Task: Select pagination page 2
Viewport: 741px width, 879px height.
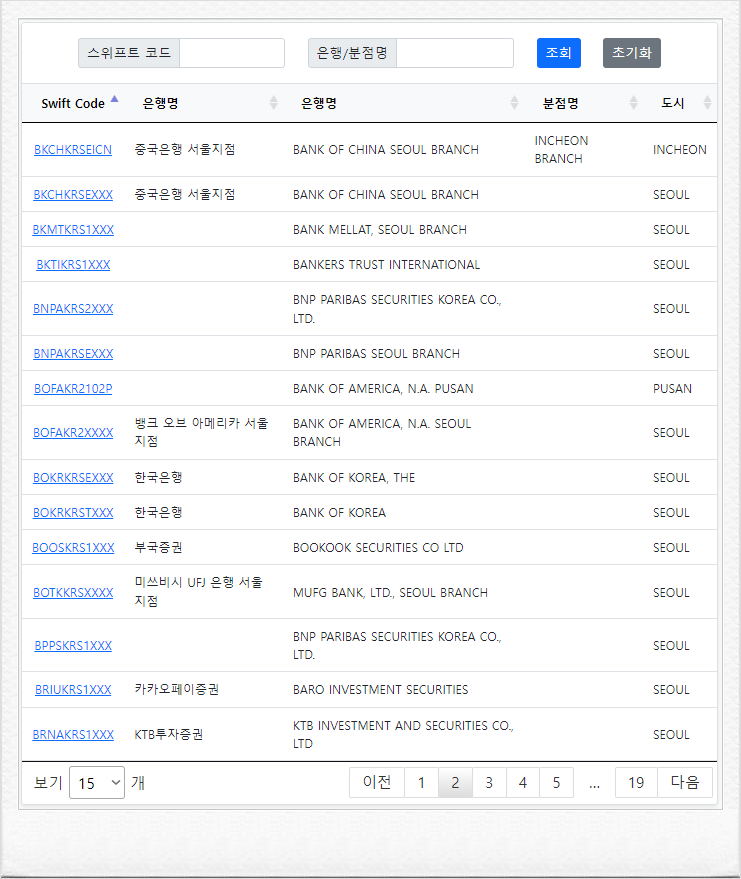Action: click(x=455, y=782)
